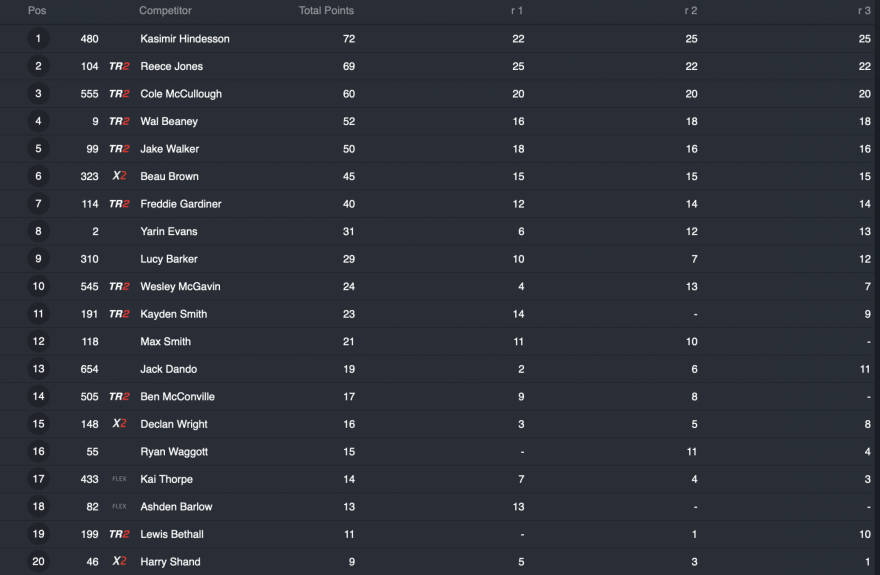Click the X2 logo beside Harry Shand

click(x=119, y=562)
